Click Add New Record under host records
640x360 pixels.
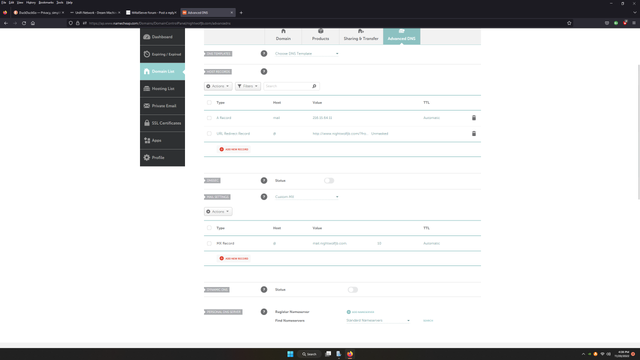click(234, 149)
